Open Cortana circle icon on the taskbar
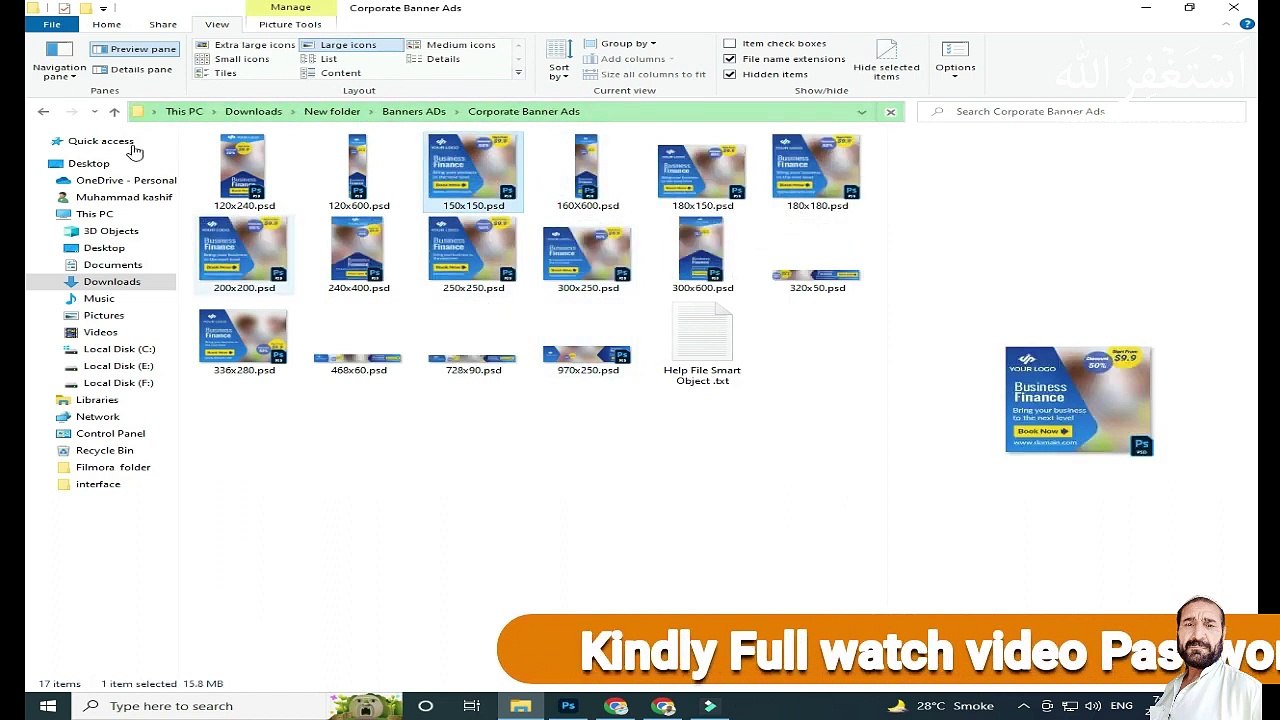This screenshot has width=1280, height=720. (x=425, y=706)
